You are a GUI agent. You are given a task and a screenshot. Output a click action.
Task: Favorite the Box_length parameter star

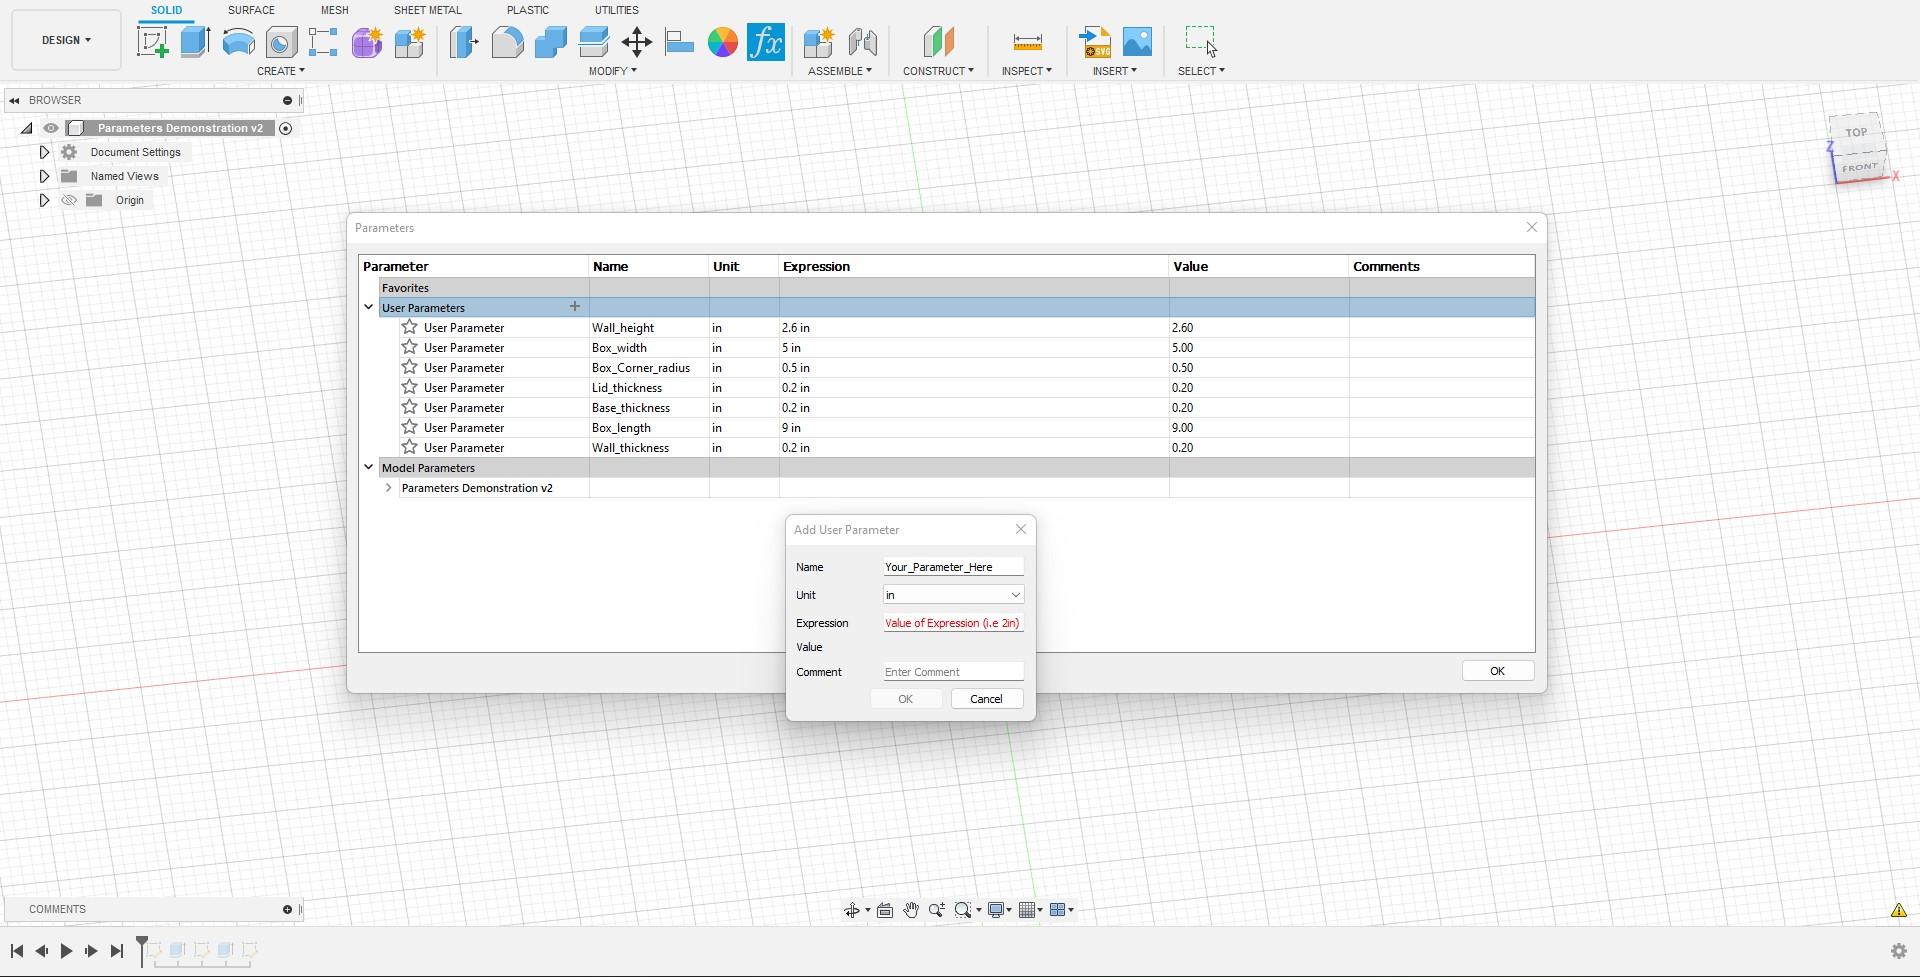click(408, 427)
